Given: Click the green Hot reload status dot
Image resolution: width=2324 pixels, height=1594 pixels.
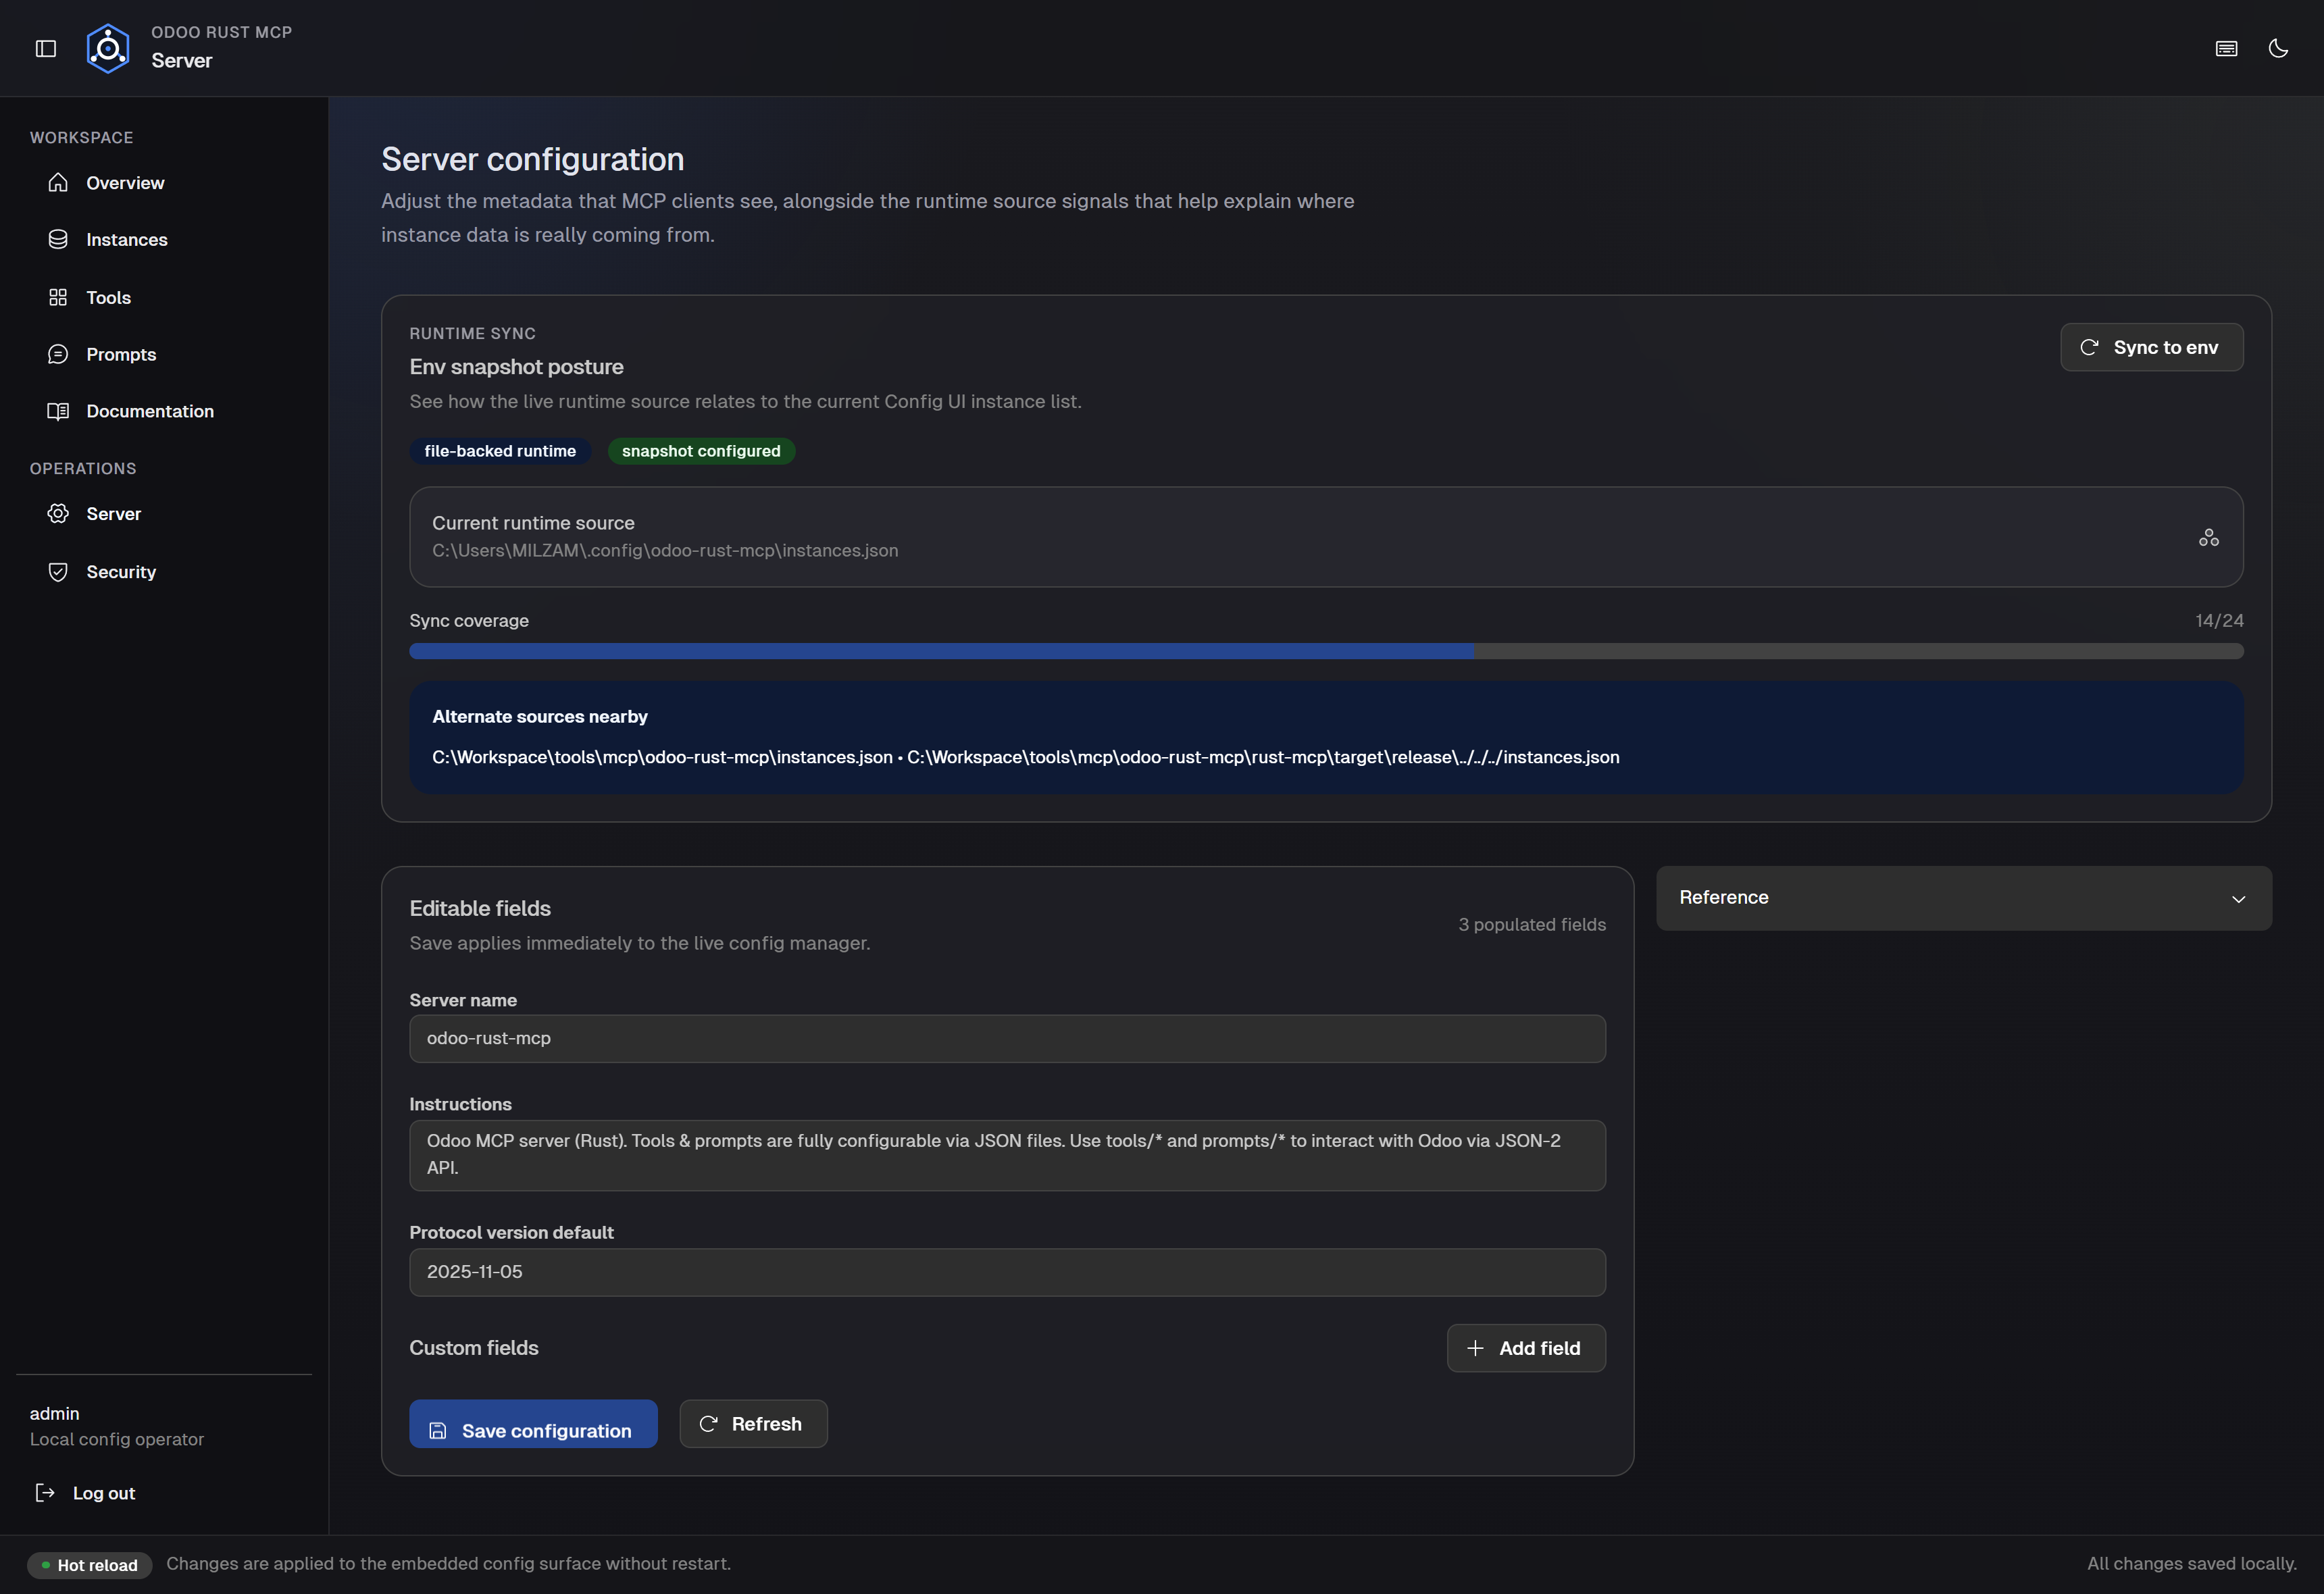Looking at the screenshot, I should (46, 1565).
